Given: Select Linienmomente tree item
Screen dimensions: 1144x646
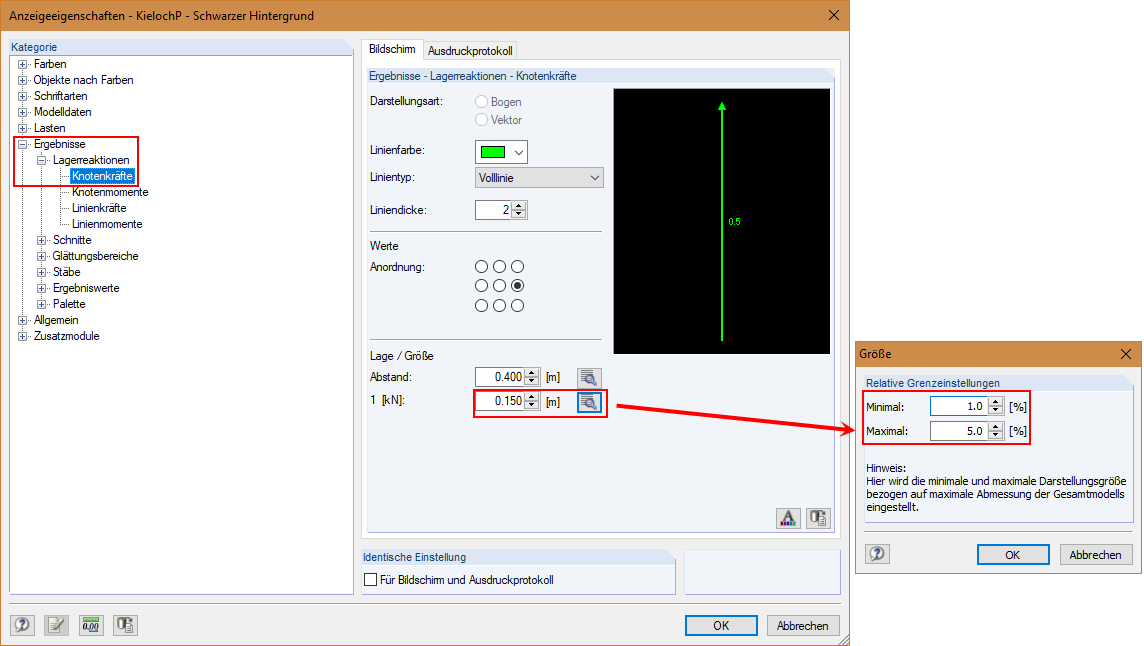Looking at the screenshot, I should tap(107, 224).
